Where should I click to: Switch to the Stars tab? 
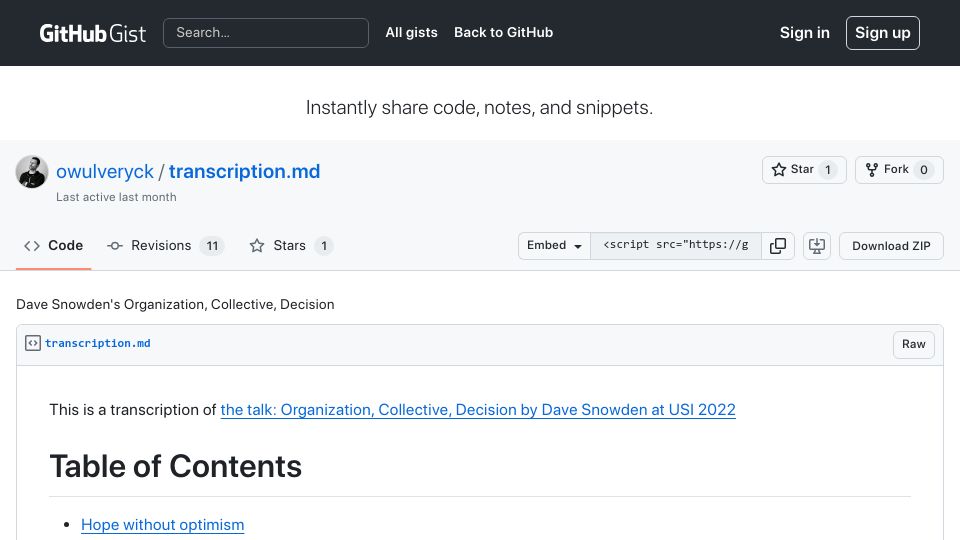click(x=291, y=246)
